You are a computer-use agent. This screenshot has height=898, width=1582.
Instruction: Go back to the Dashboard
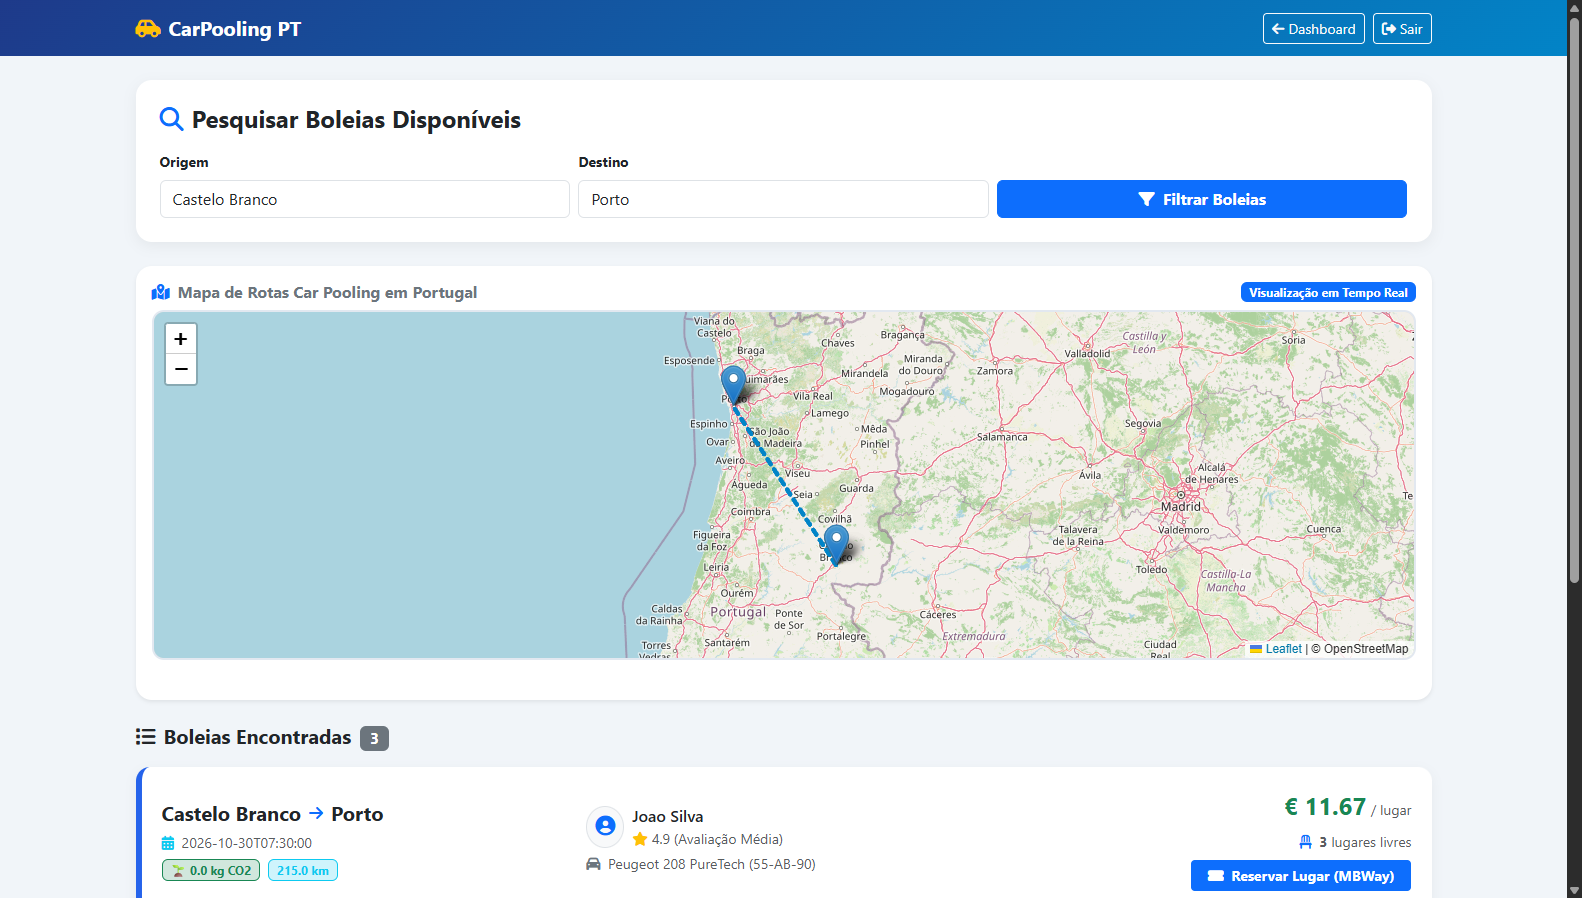1313,29
